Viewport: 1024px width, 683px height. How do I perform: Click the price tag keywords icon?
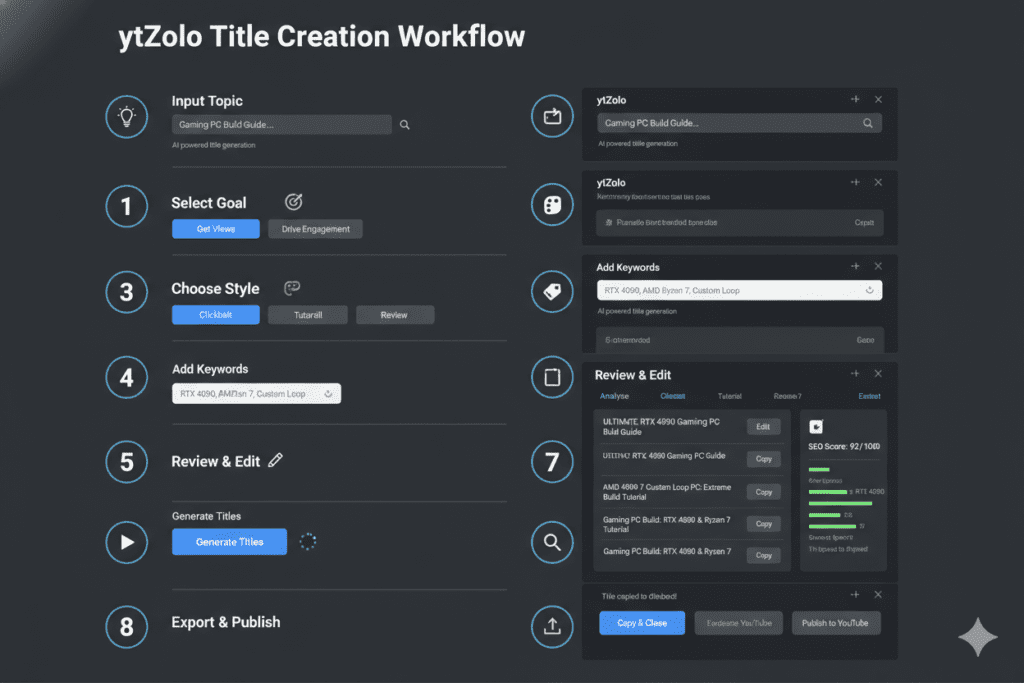click(x=551, y=291)
